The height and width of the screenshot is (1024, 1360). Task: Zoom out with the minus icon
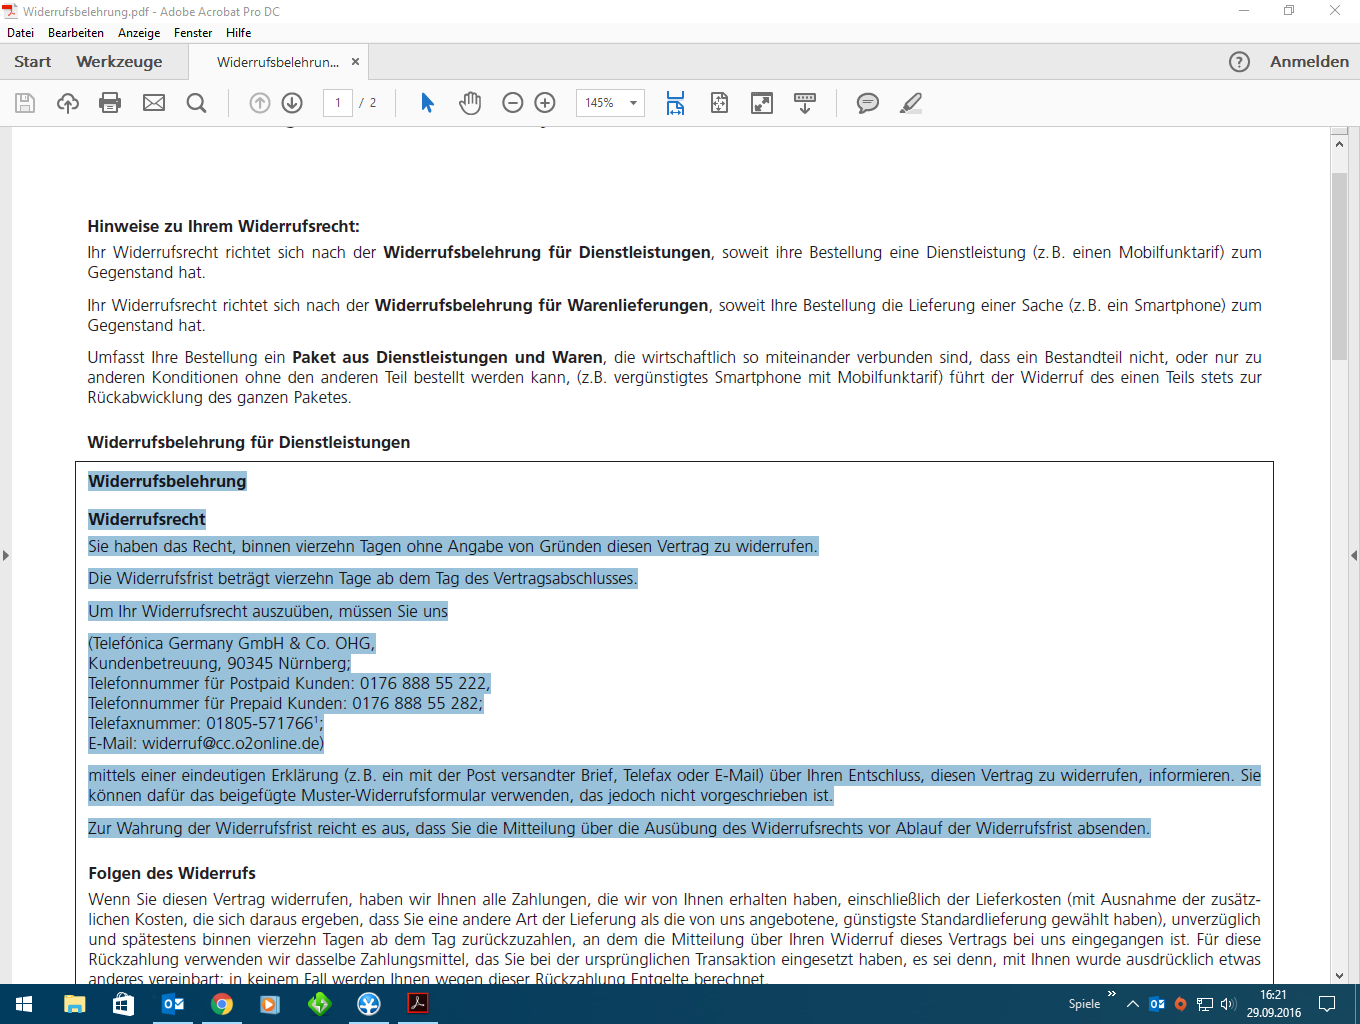[513, 103]
